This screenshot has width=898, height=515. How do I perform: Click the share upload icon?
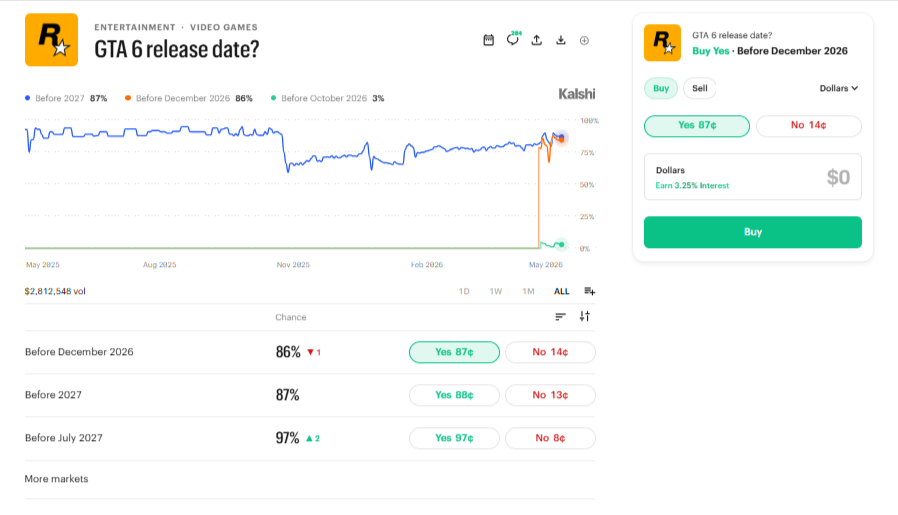tap(537, 40)
